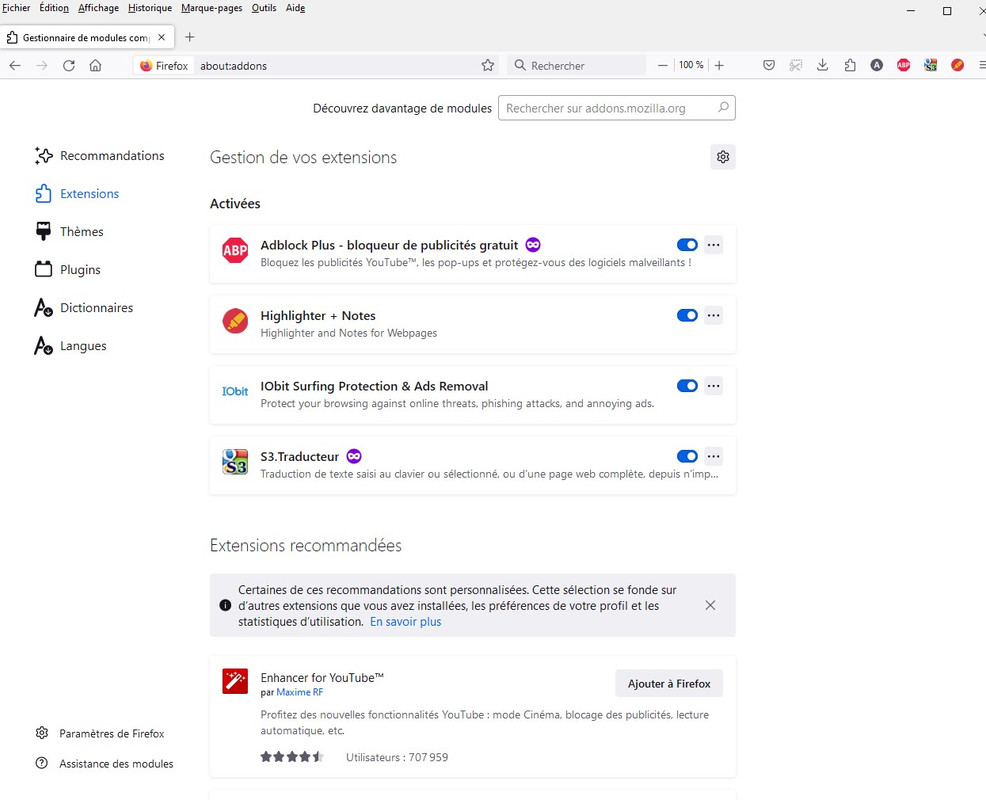Open the Historique menu
Screen dimensions: 986x800
point(150,8)
